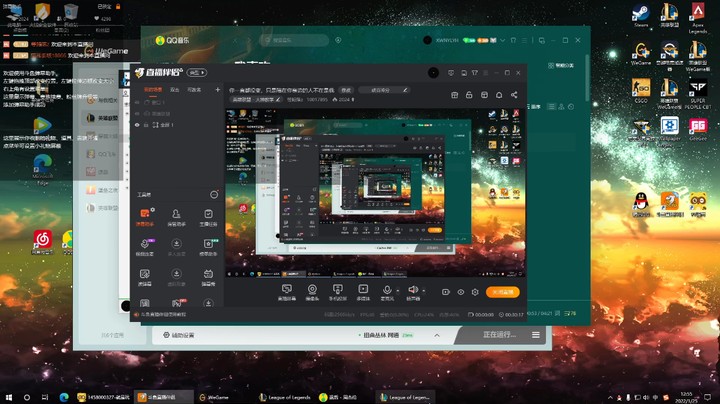Open the bell notification icon in stream info row
Screen dimensions: 720x404
(499, 95)
